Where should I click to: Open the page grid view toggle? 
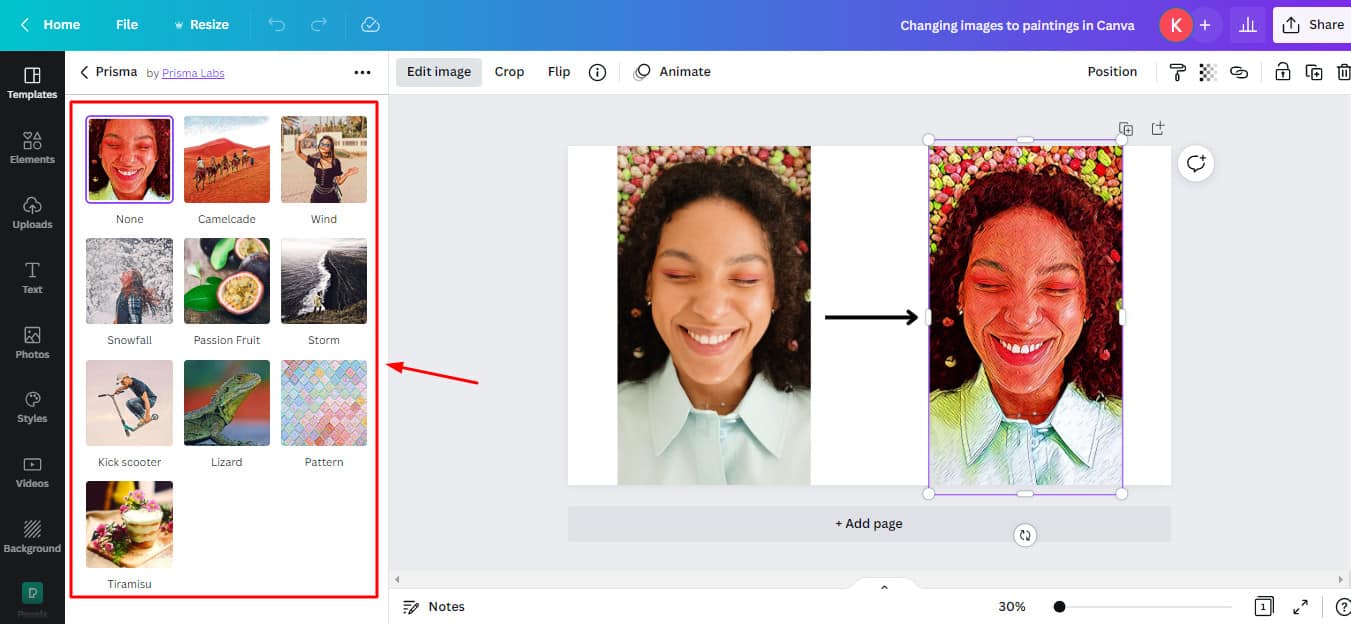tap(1264, 607)
